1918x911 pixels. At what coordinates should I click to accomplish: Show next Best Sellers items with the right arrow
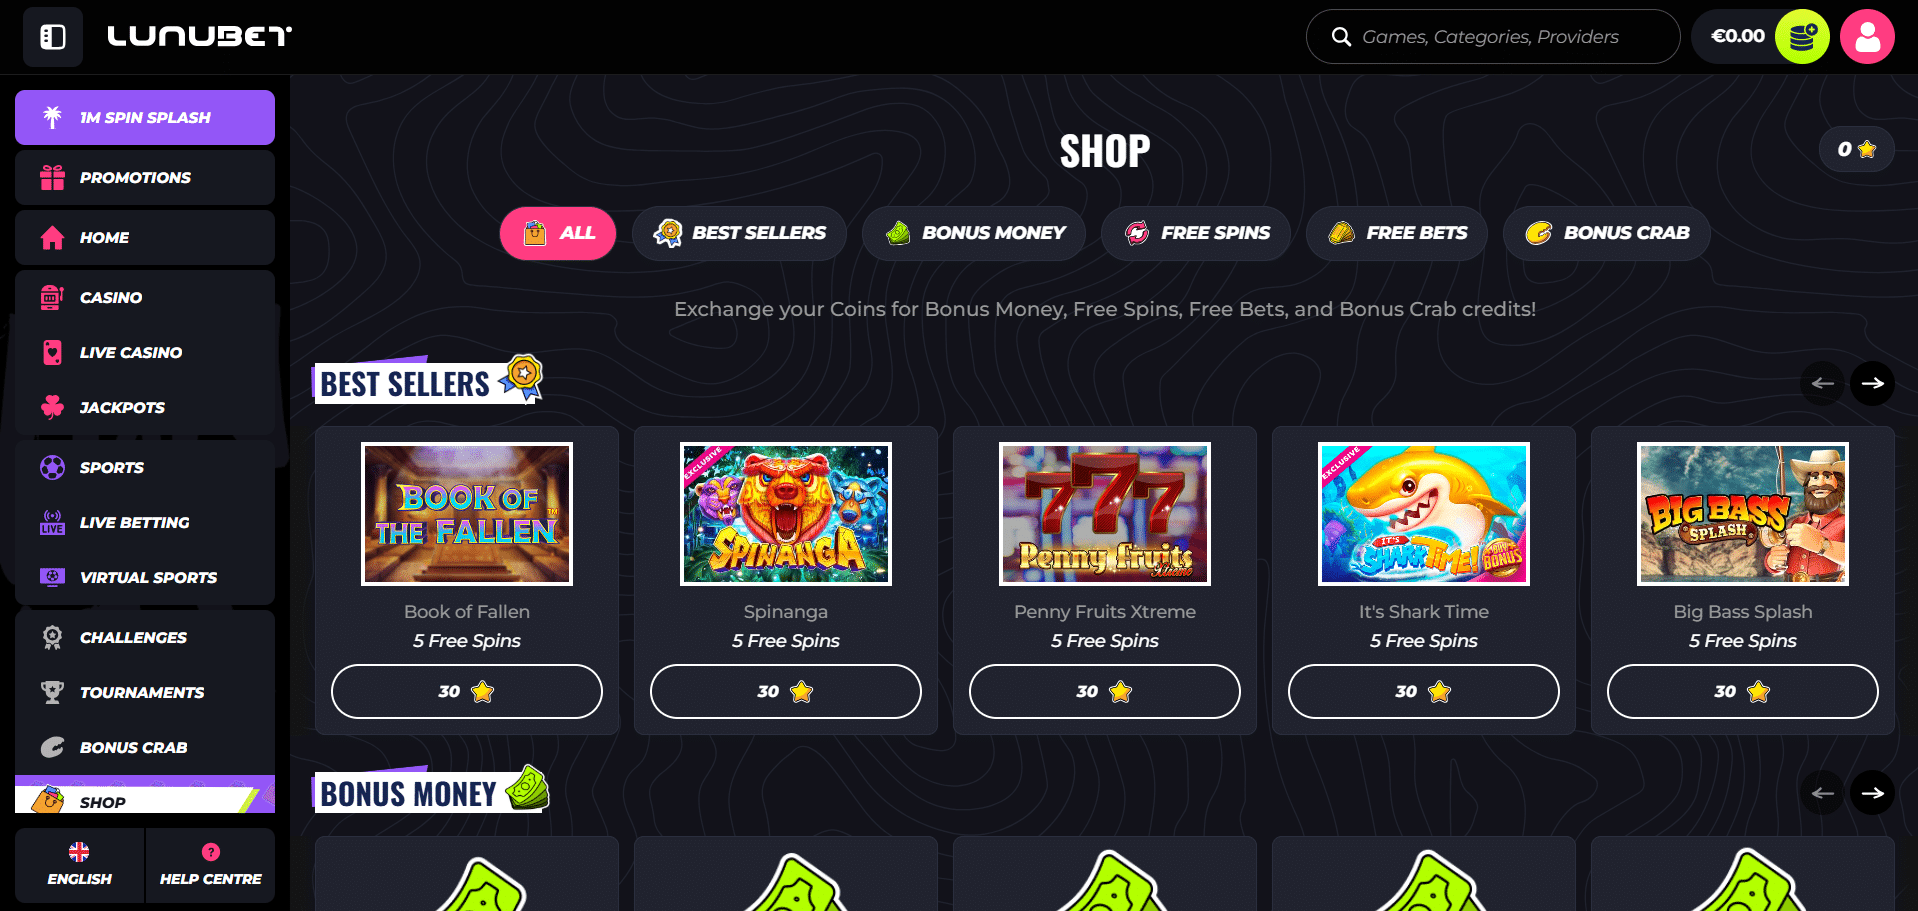1872,383
